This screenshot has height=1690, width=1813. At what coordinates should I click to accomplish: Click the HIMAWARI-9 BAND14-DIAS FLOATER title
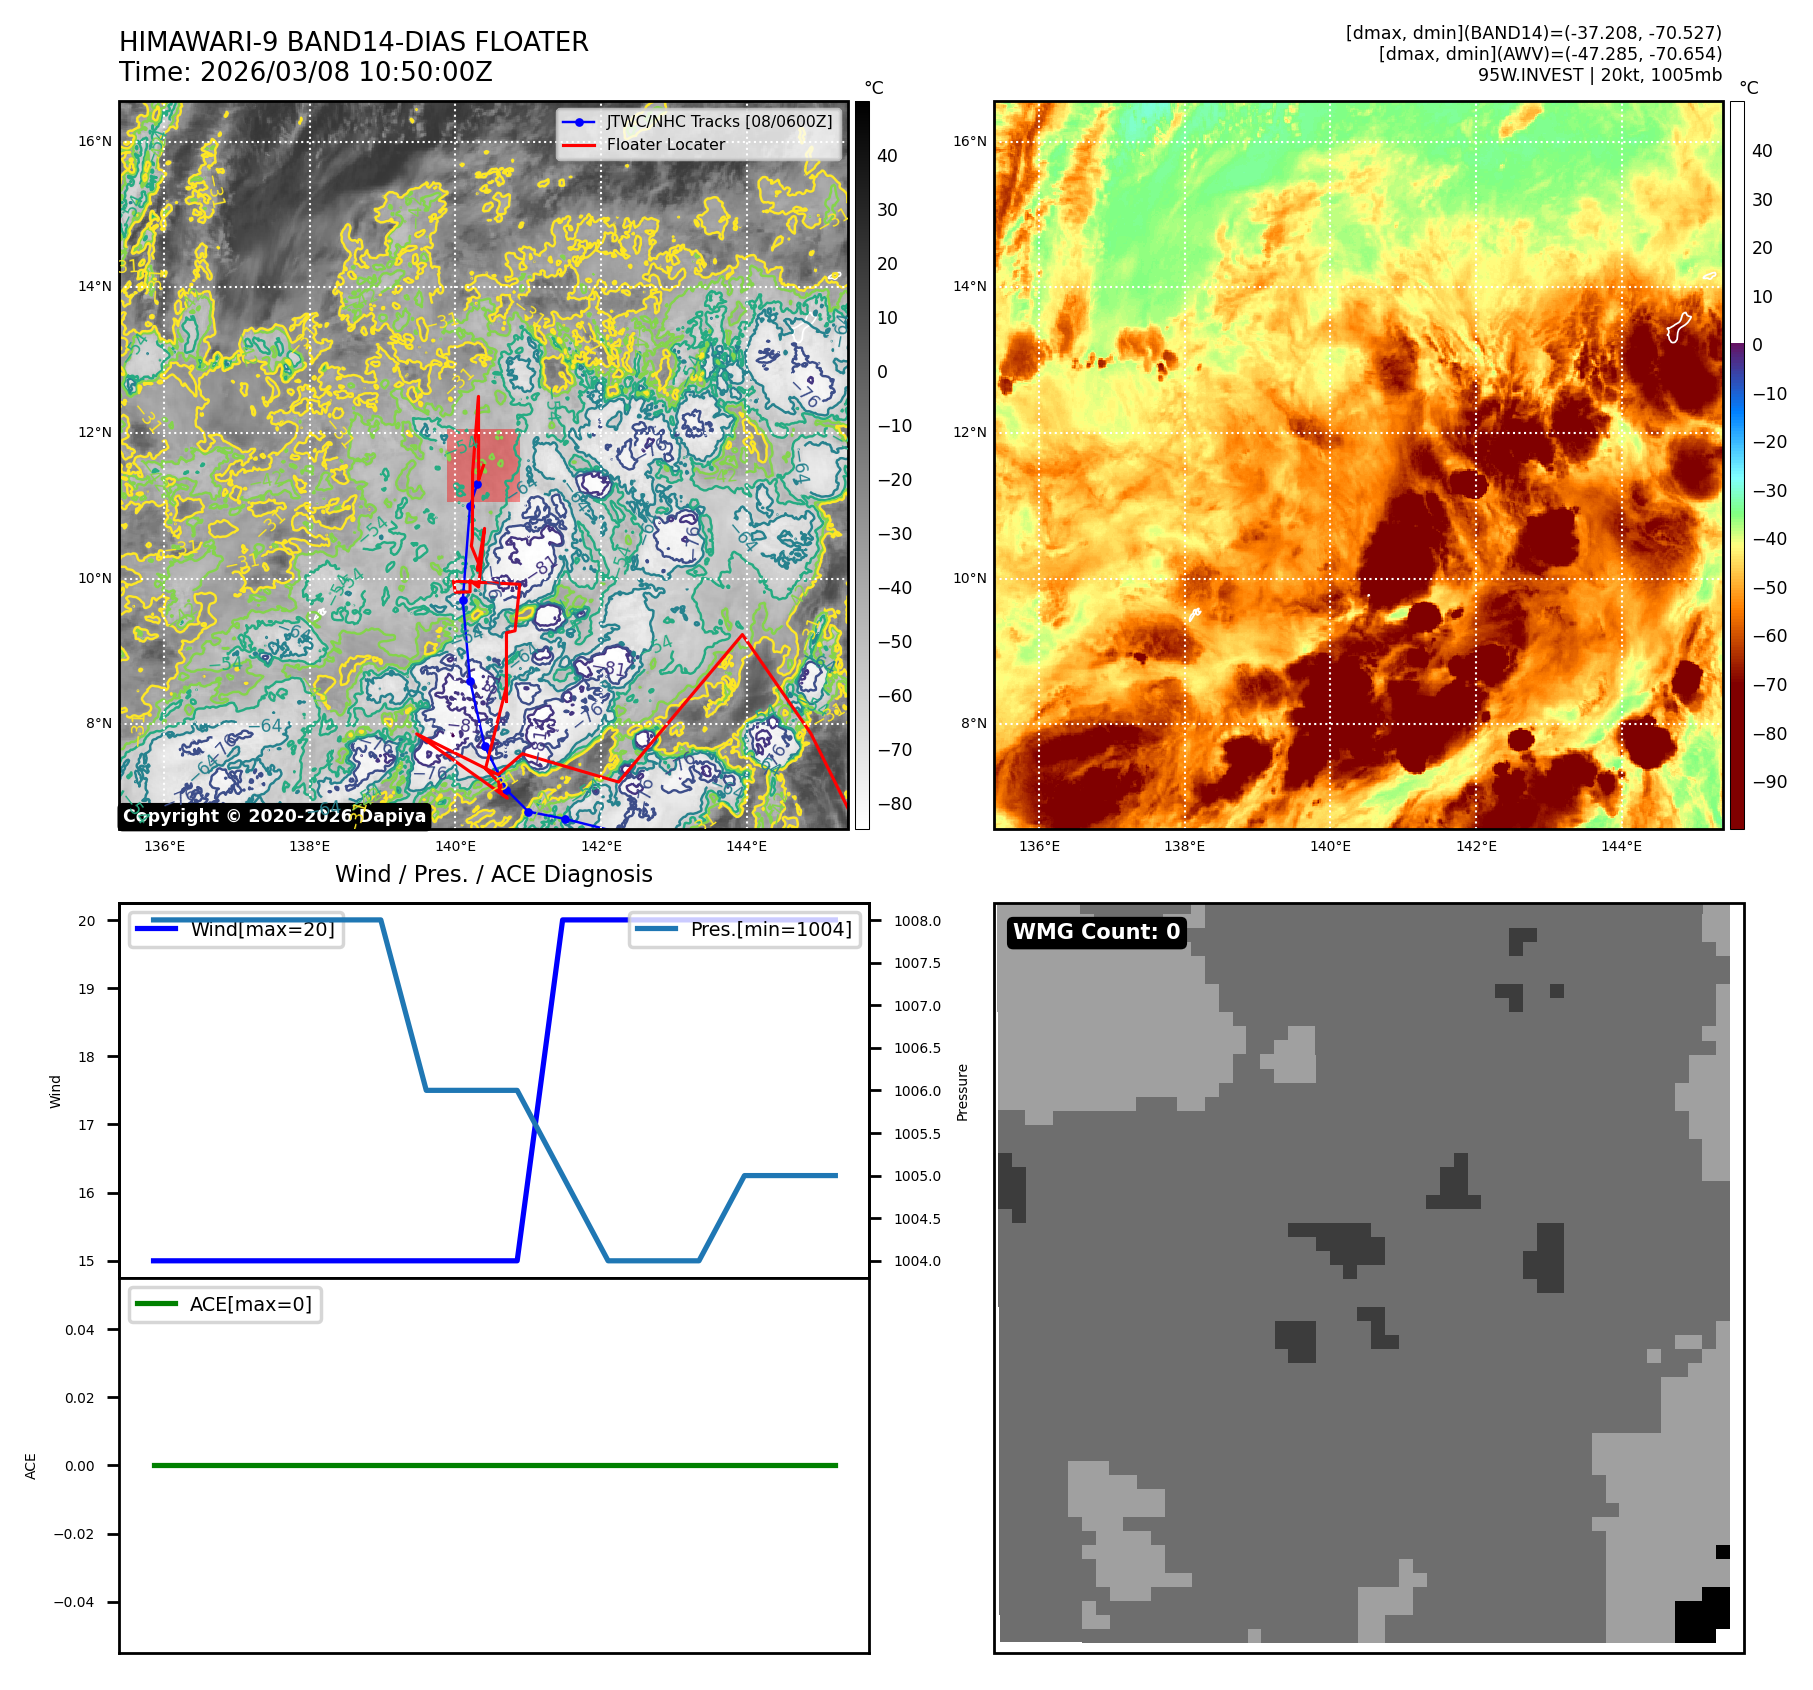point(354,42)
